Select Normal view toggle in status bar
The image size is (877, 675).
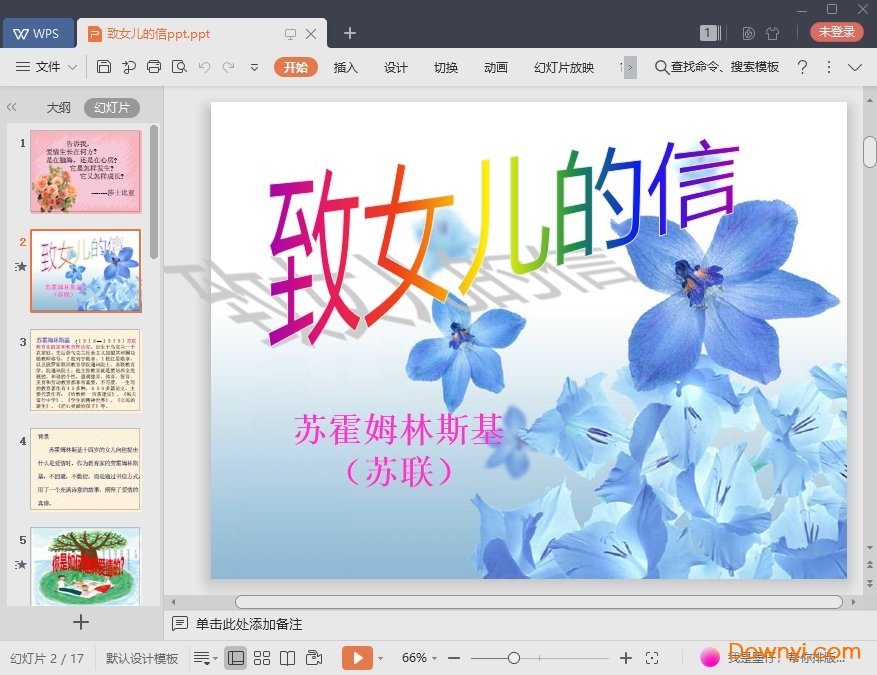(x=236, y=657)
